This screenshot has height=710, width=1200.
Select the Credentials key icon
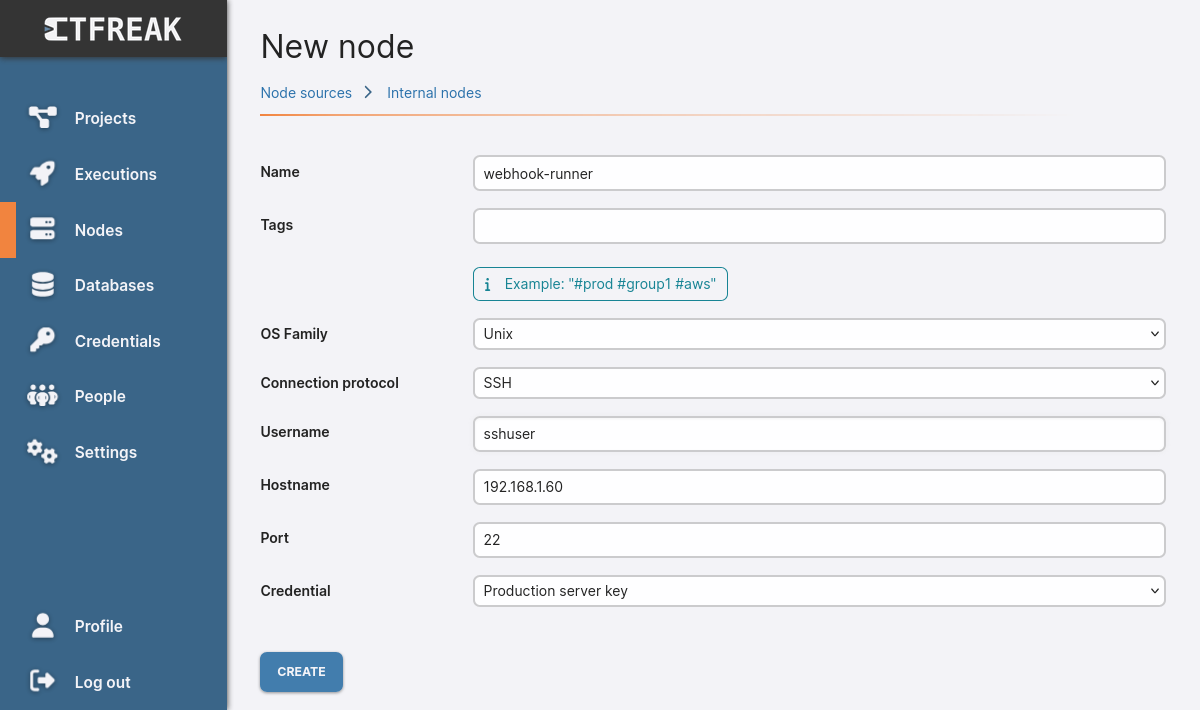[42, 341]
